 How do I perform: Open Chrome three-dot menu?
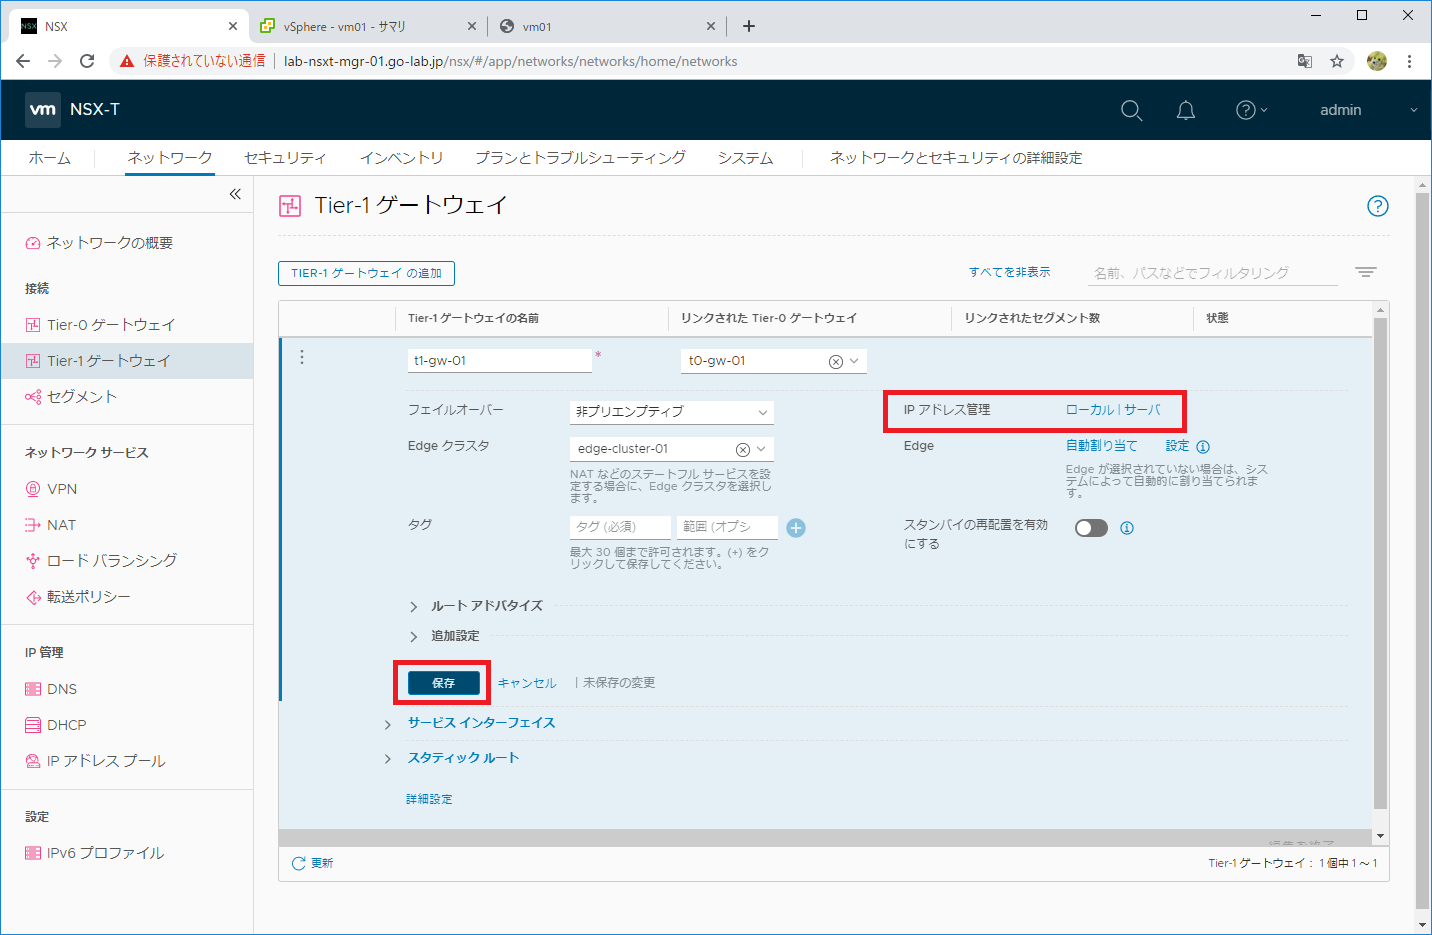click(x=1409, y=61)
